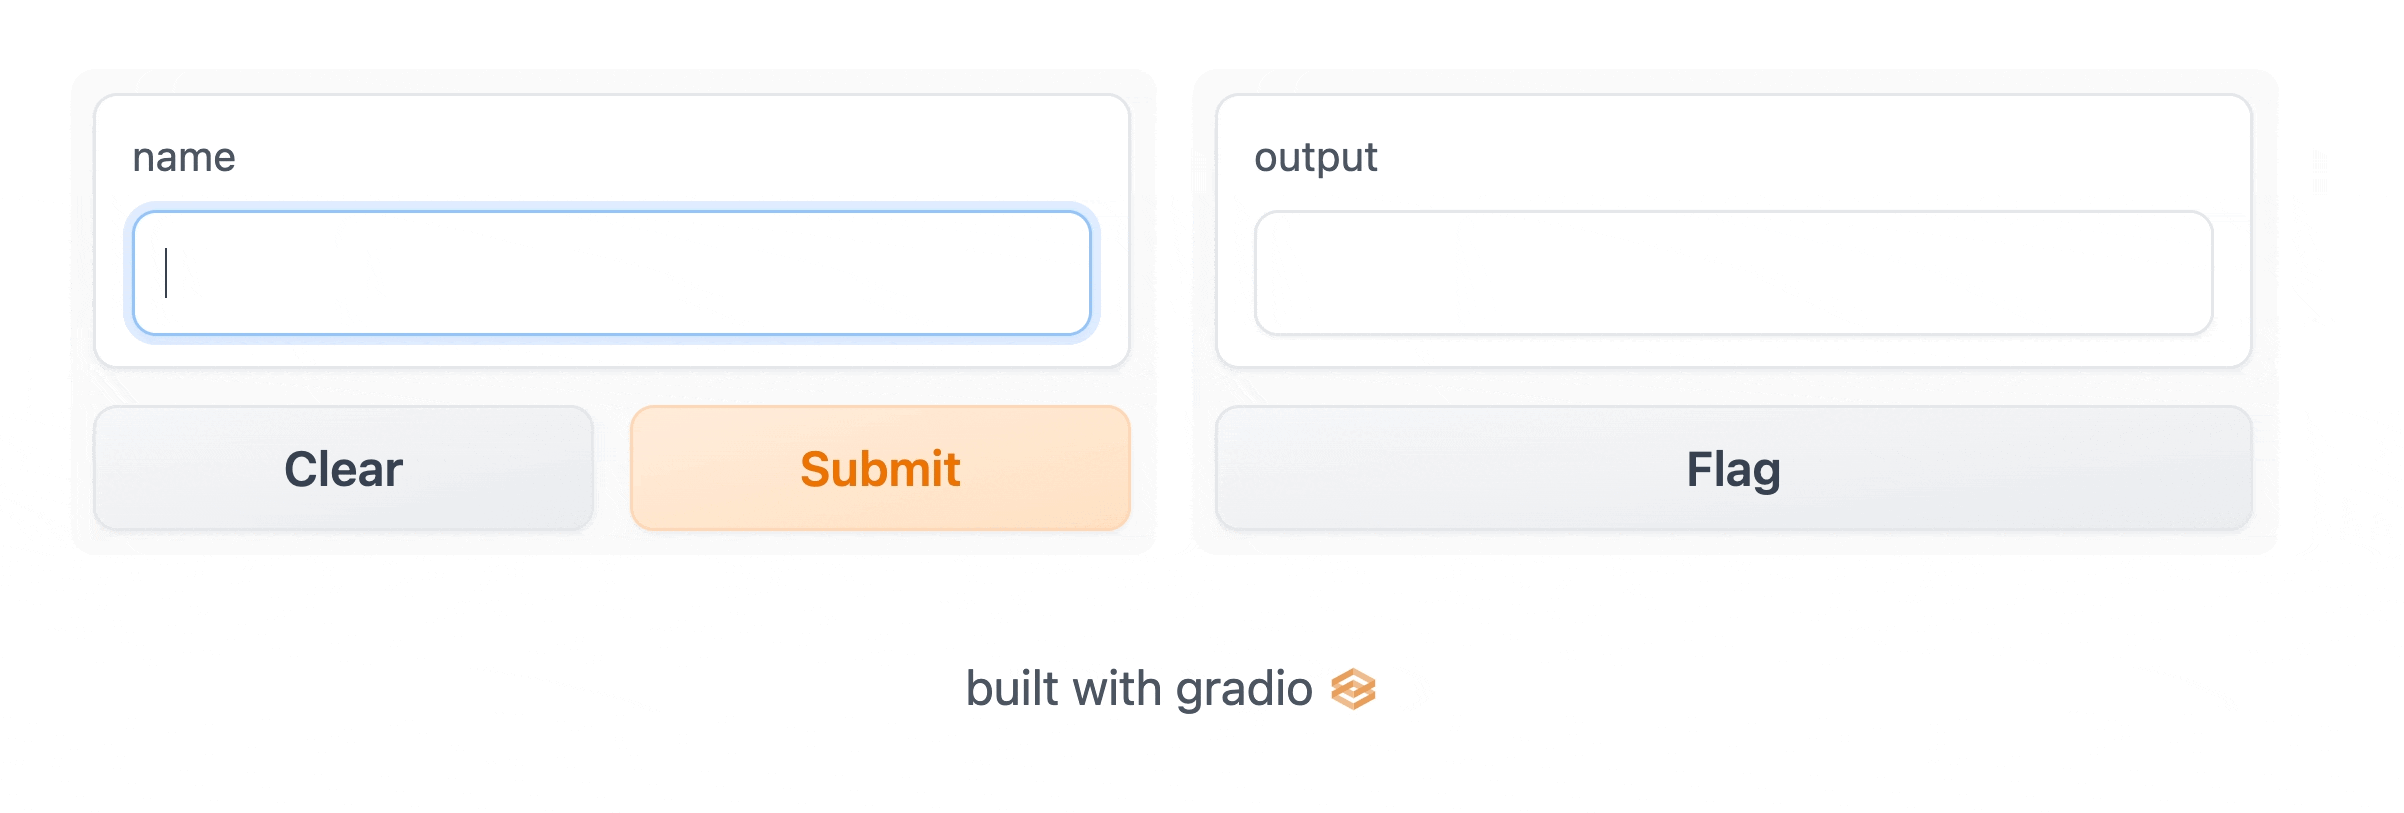Click the 'output' label

click(x=1316, y=156)
